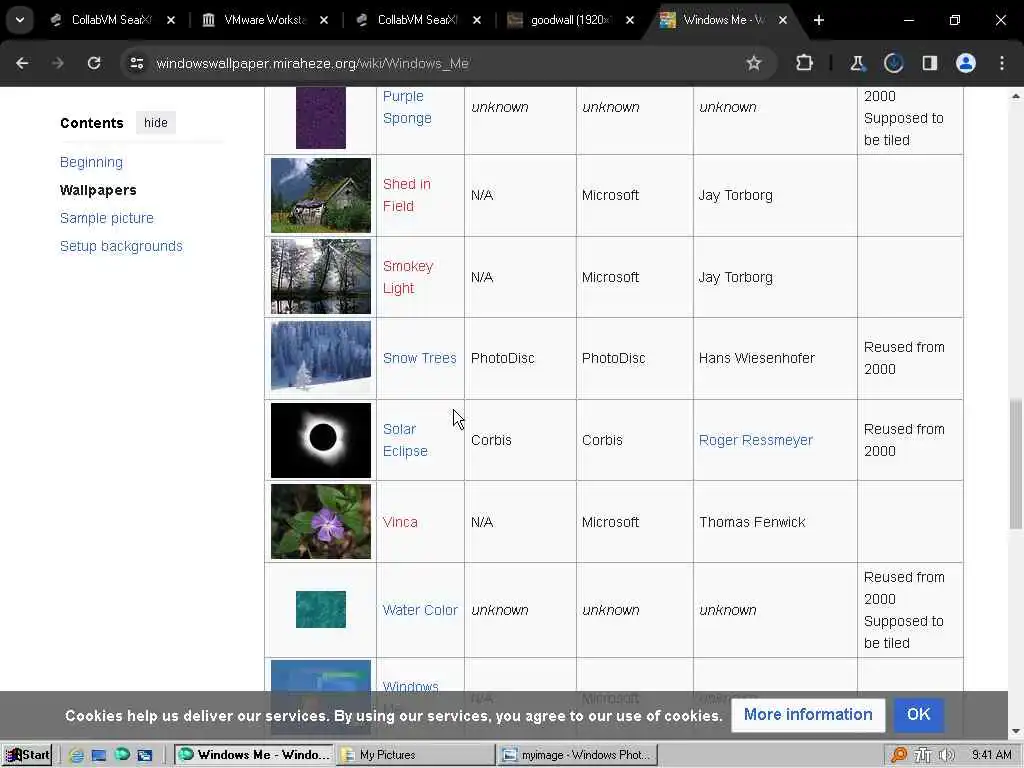Select the Windows Me taskbar button

click(255, 755)
